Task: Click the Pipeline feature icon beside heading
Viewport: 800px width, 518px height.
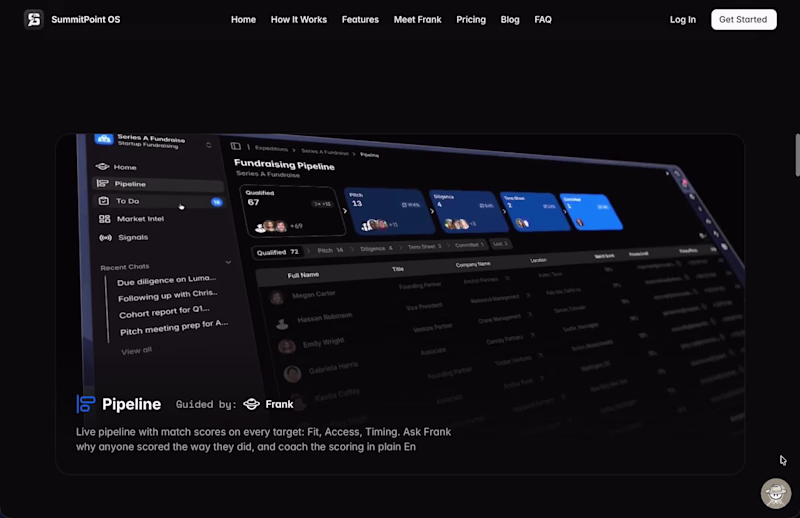Action: [x=85, y=404]
